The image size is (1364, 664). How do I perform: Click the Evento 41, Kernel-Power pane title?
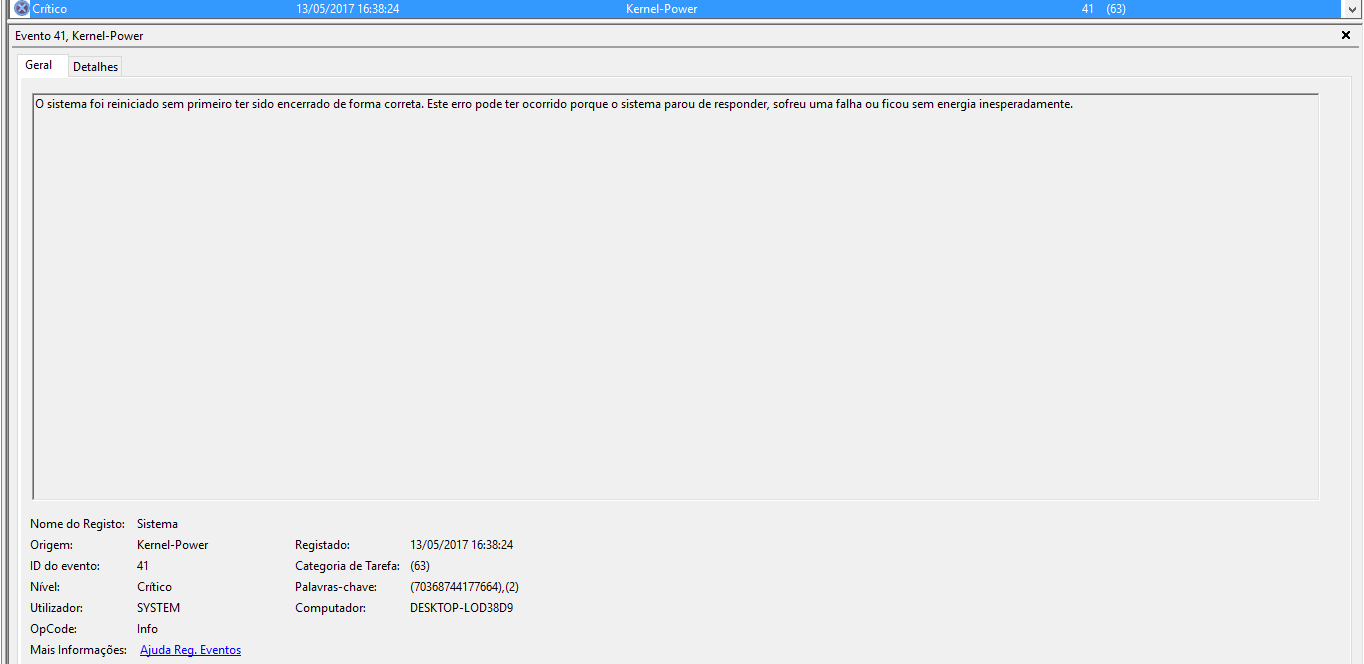[x=79, y=36]
